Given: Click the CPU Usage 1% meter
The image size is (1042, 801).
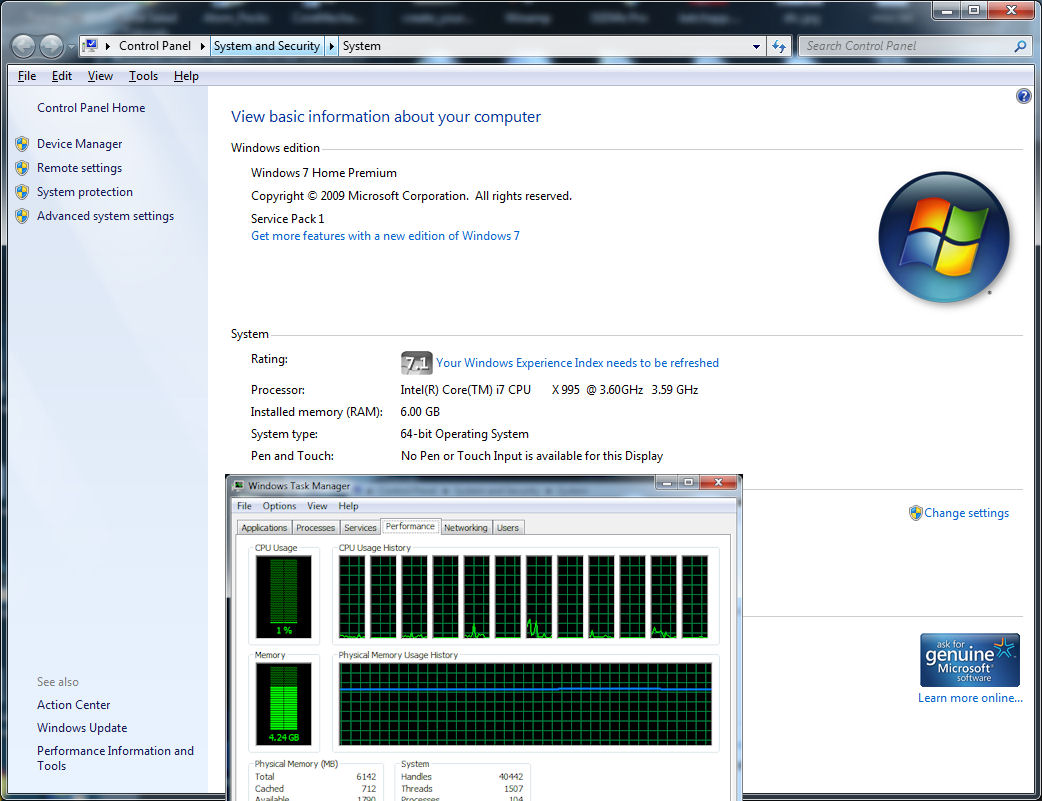Looking at the screenshot, I should coord(284,596).
